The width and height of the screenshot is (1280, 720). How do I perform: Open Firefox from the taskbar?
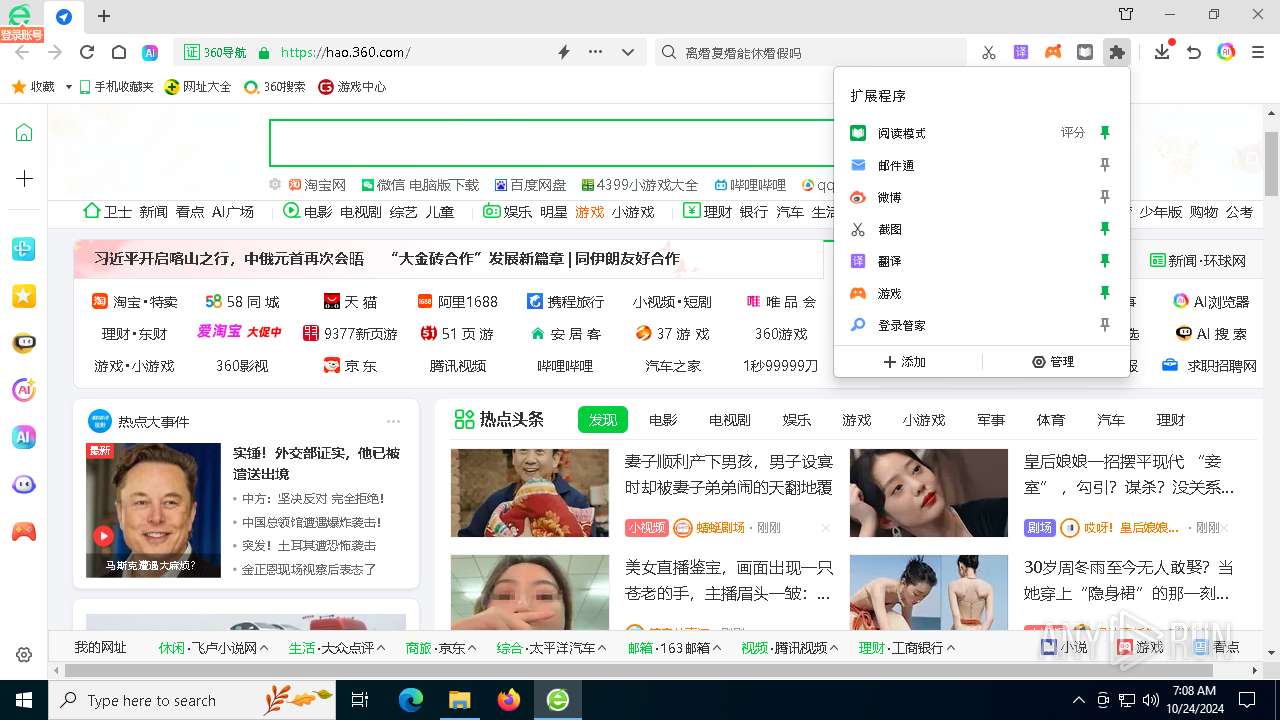(509, 700)
